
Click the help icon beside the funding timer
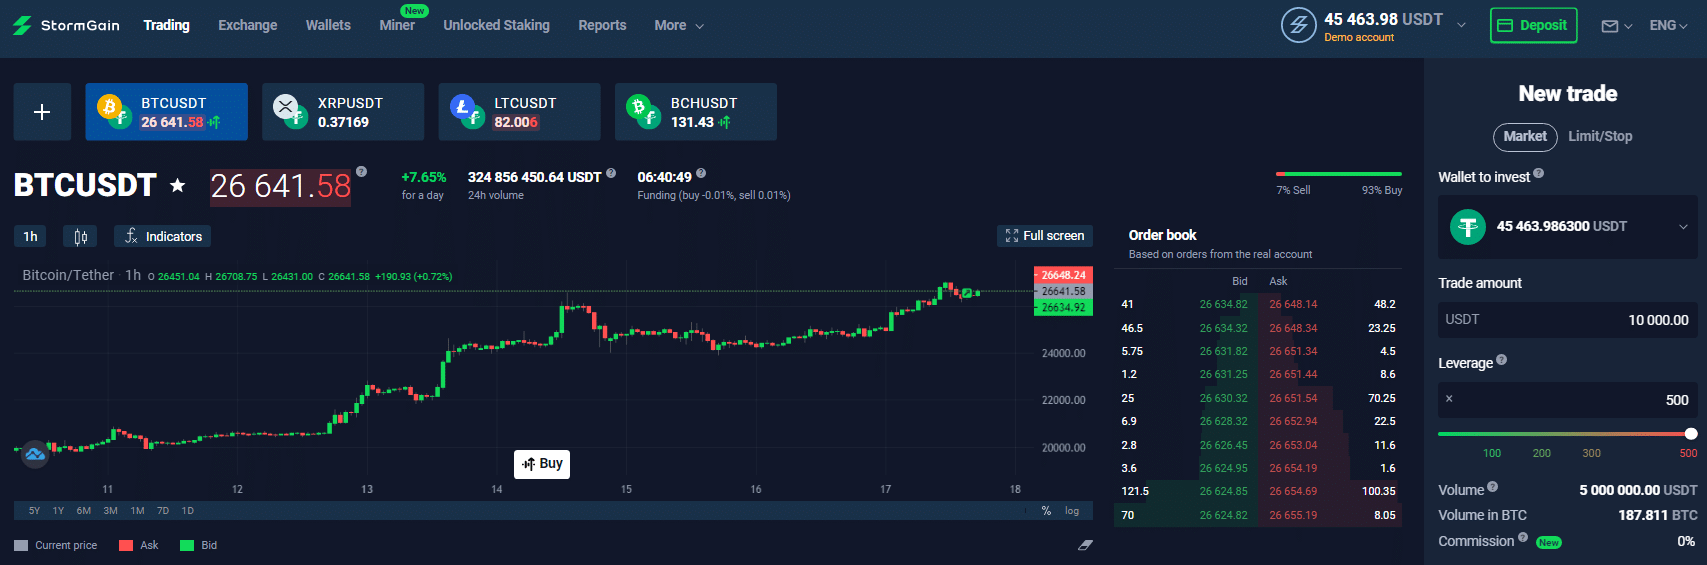click(701, 173)
